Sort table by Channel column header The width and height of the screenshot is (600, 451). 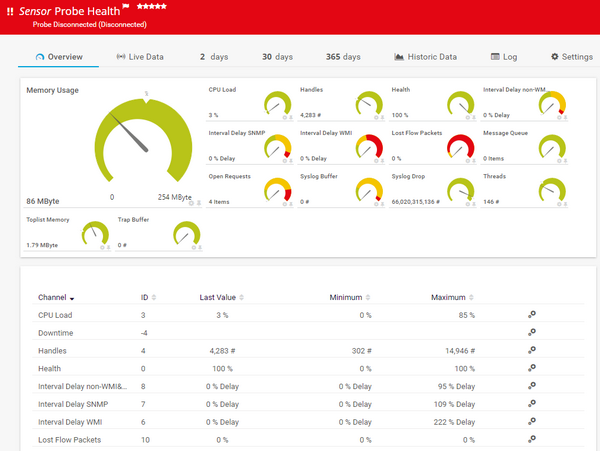(x=56, y=297)
